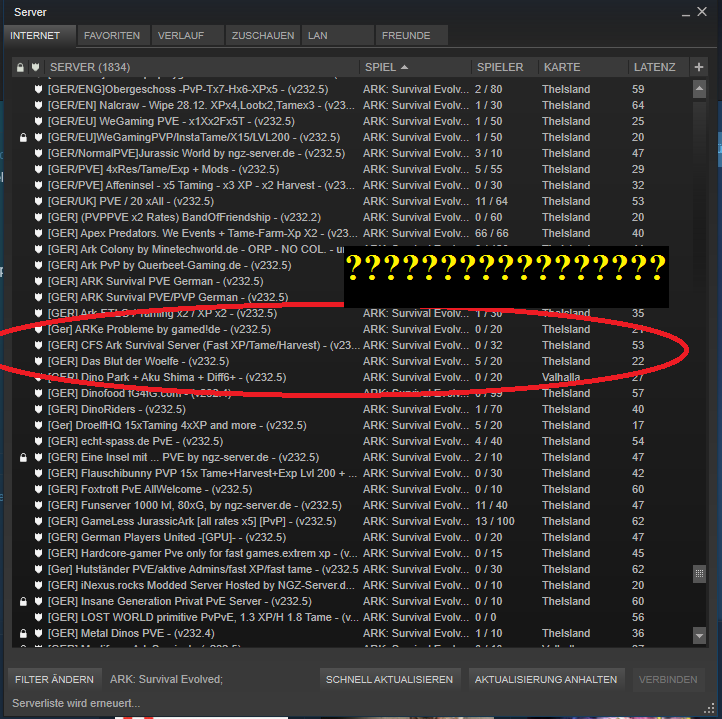The width and height of the screenshot is (722, 719).
Task: Select the BandOfFriendship server row
Action: tap(352, 217)
